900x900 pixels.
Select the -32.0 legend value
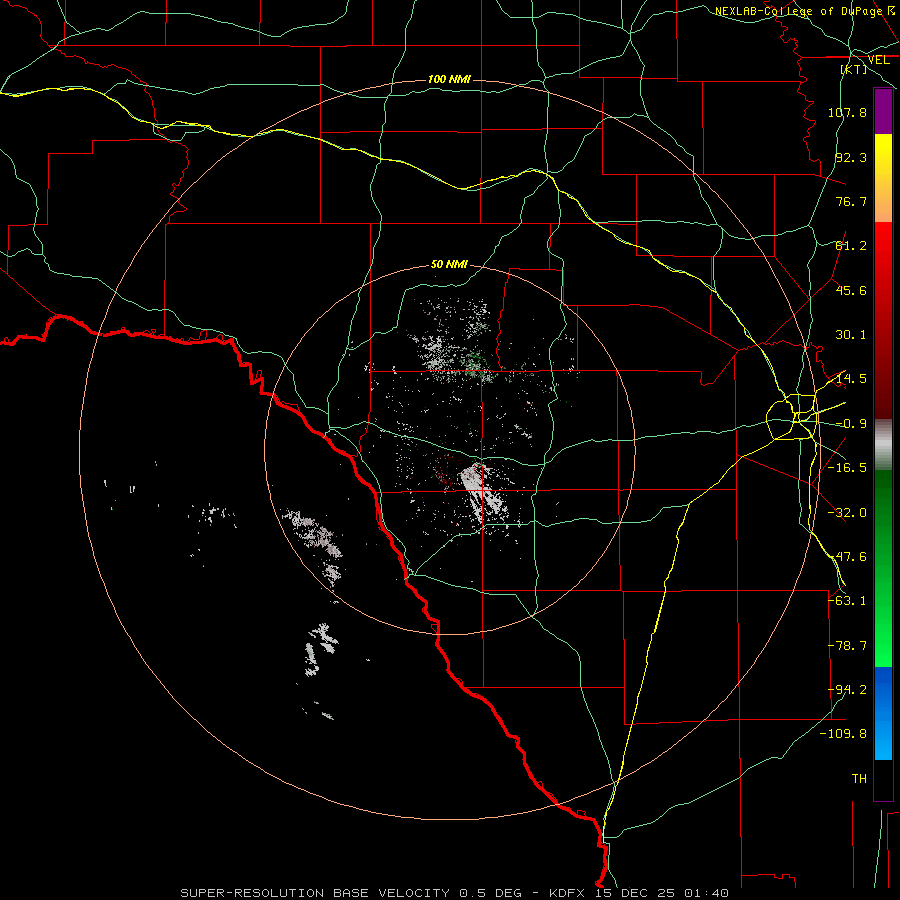[847, 513]
